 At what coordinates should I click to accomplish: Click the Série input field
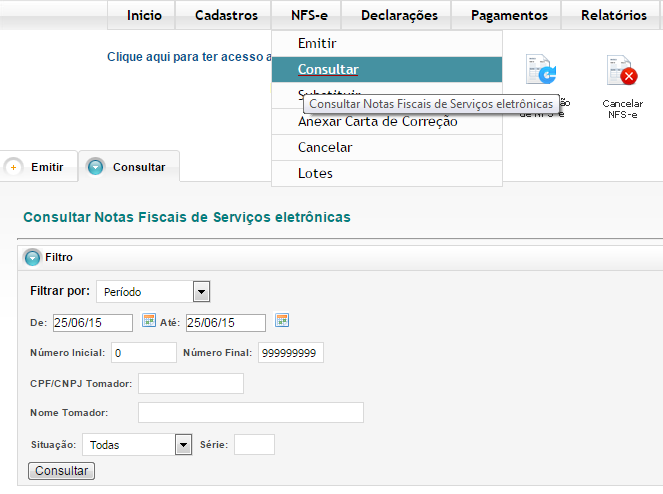coord(255,445)
